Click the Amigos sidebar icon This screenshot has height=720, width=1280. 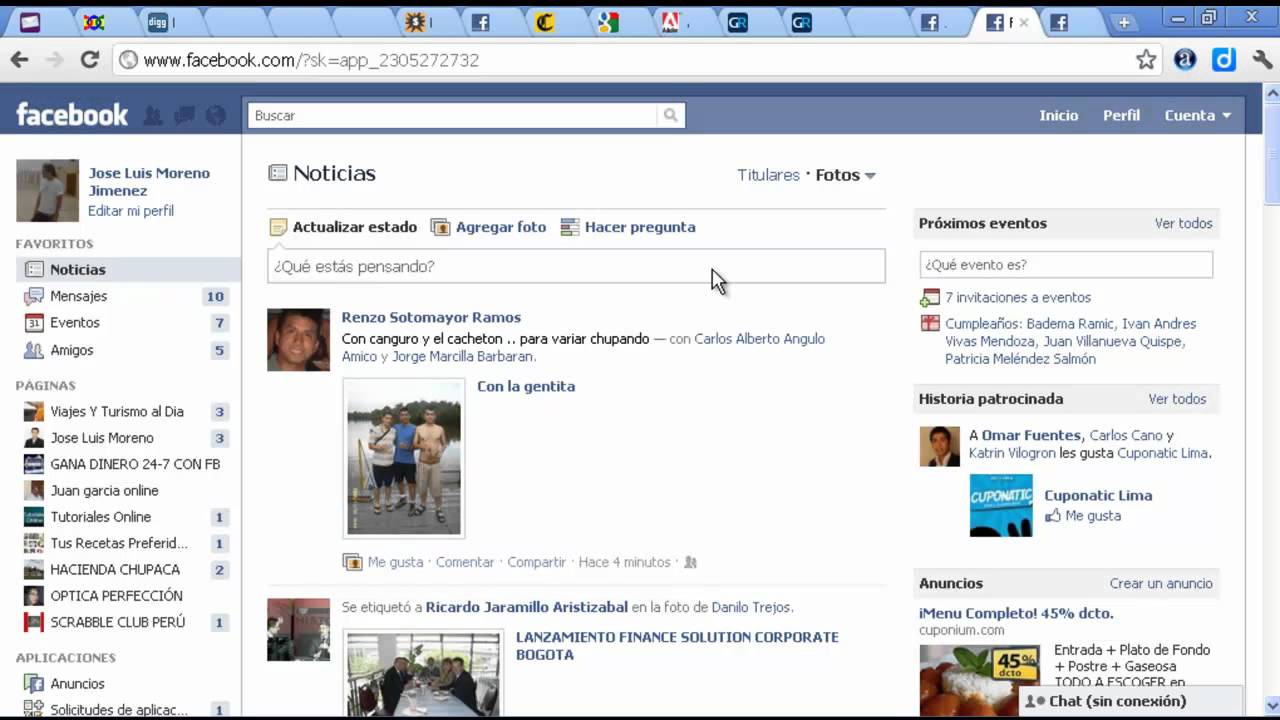pos(34,350)
